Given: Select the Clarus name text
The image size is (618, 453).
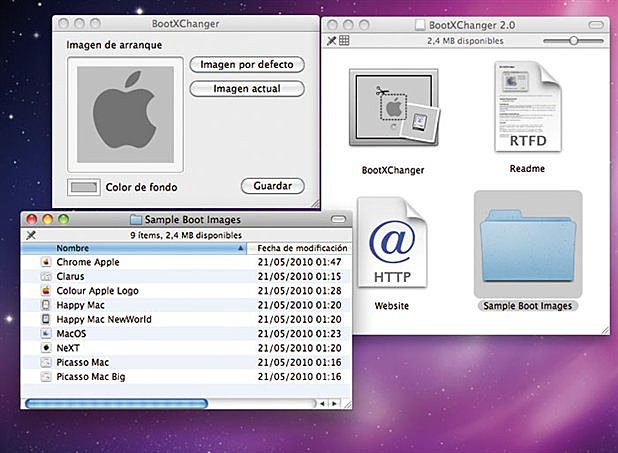Looking at the screenshot, I should click(x=70, y=276).
